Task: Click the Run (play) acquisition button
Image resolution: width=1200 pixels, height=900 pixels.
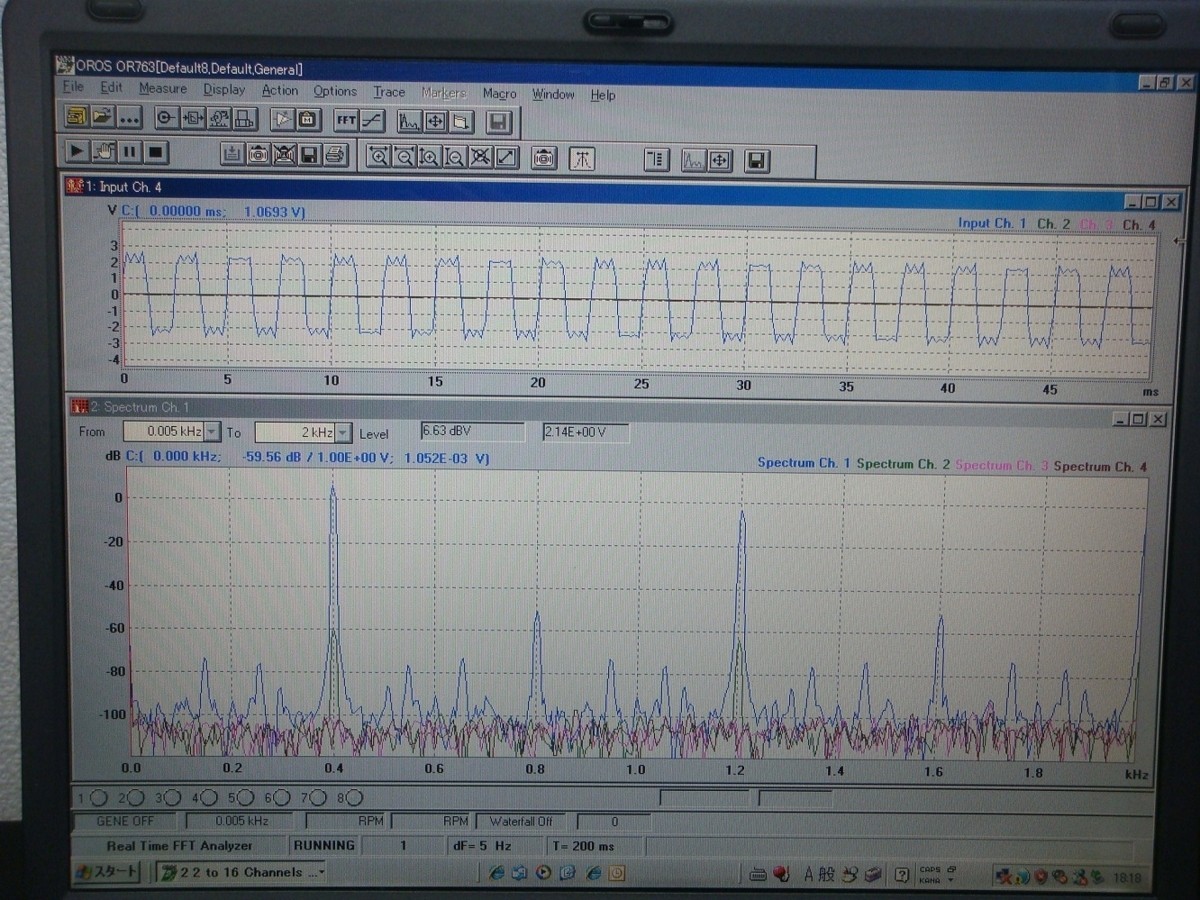Action: click(77, 152)
